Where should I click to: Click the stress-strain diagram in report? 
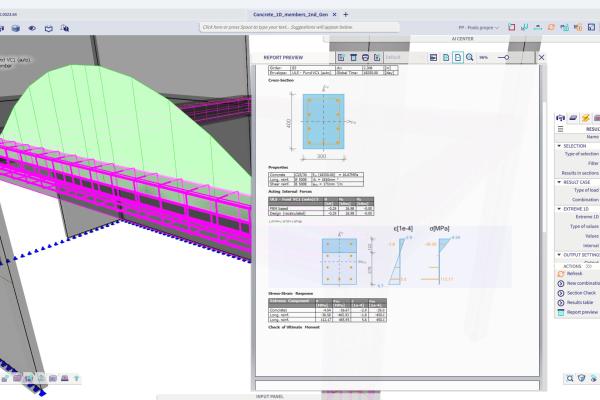[390, 256]
